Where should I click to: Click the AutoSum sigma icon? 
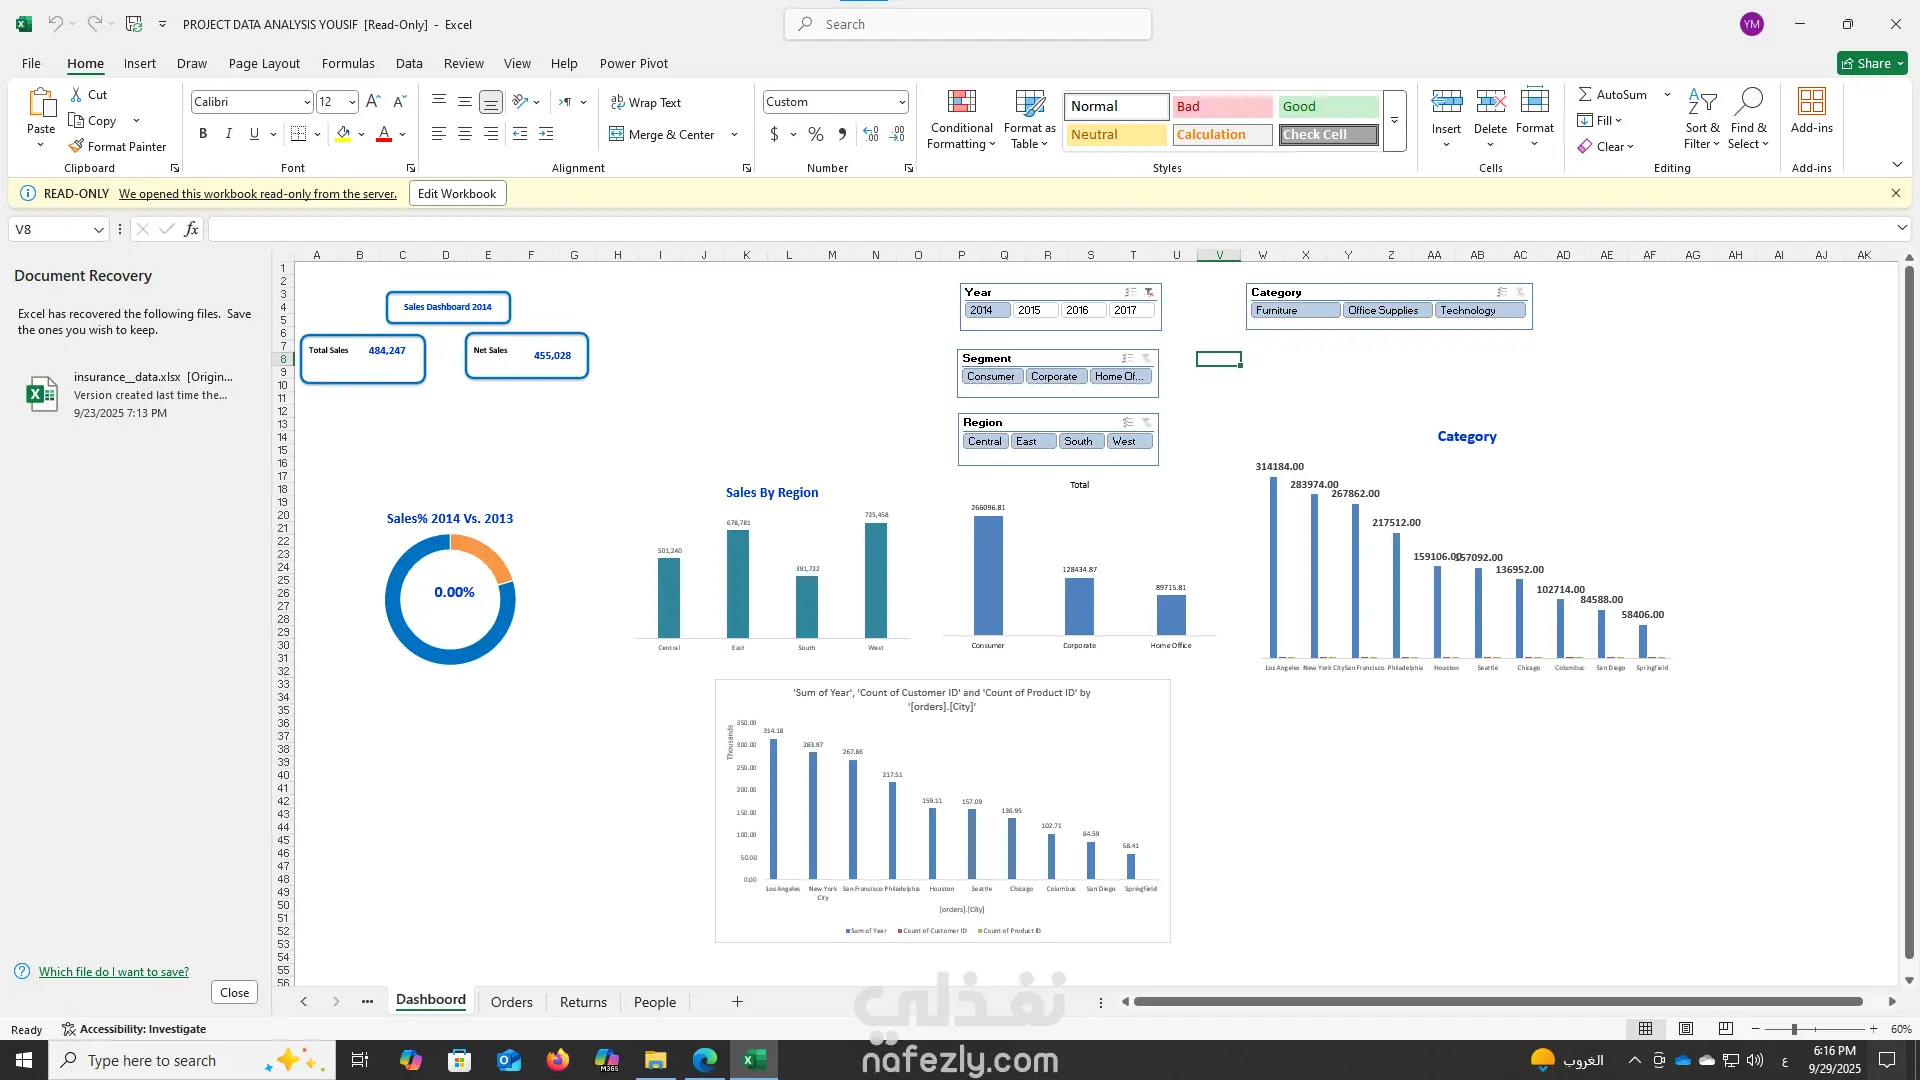tap(1585, 94)
